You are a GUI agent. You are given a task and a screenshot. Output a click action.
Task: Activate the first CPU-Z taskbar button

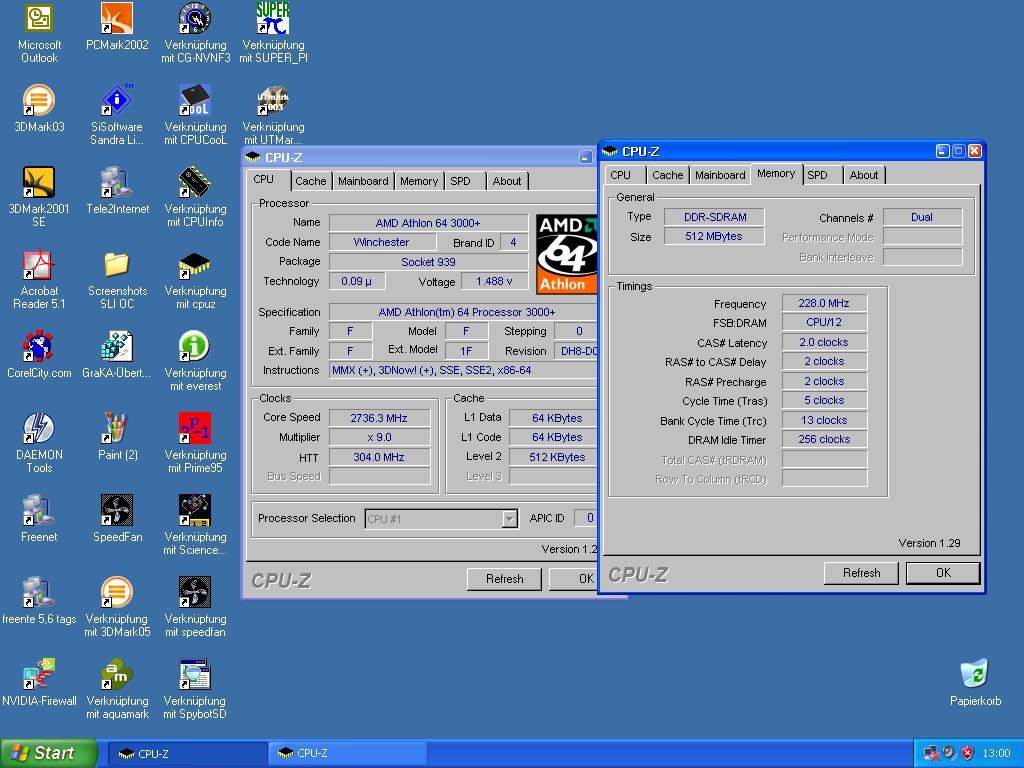[x=186, y=754]
